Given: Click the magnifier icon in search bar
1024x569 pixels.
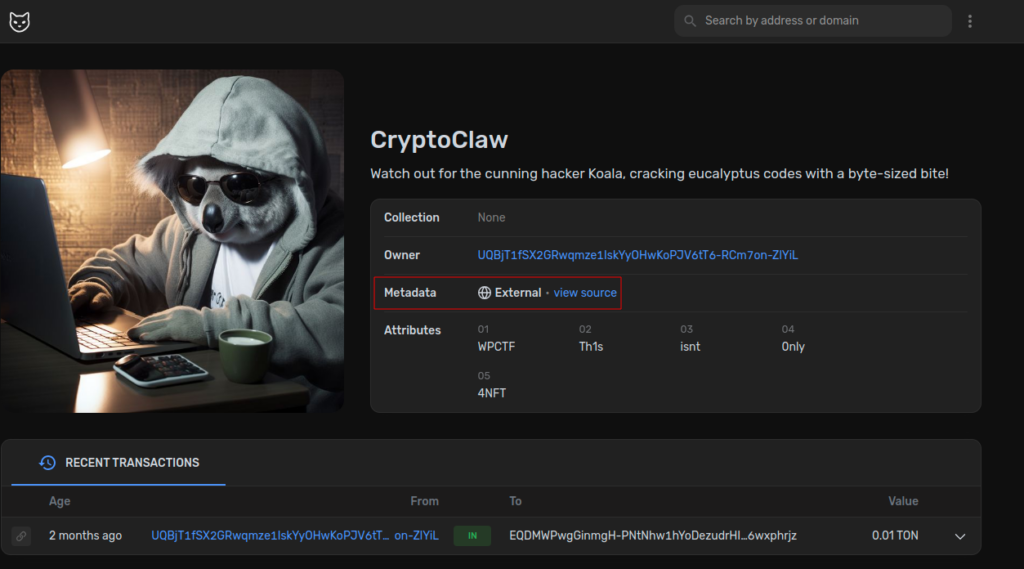Looking at the screenshot, I should 690,21.
